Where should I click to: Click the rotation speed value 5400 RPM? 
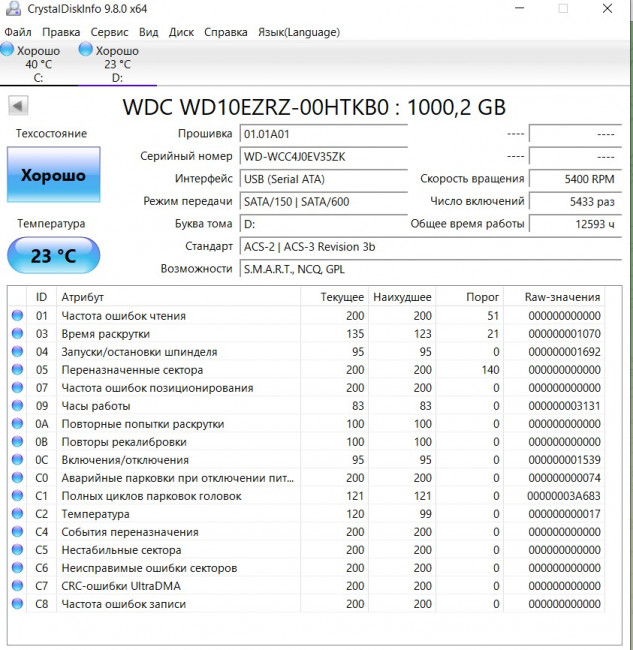click(x=575, y=179)
